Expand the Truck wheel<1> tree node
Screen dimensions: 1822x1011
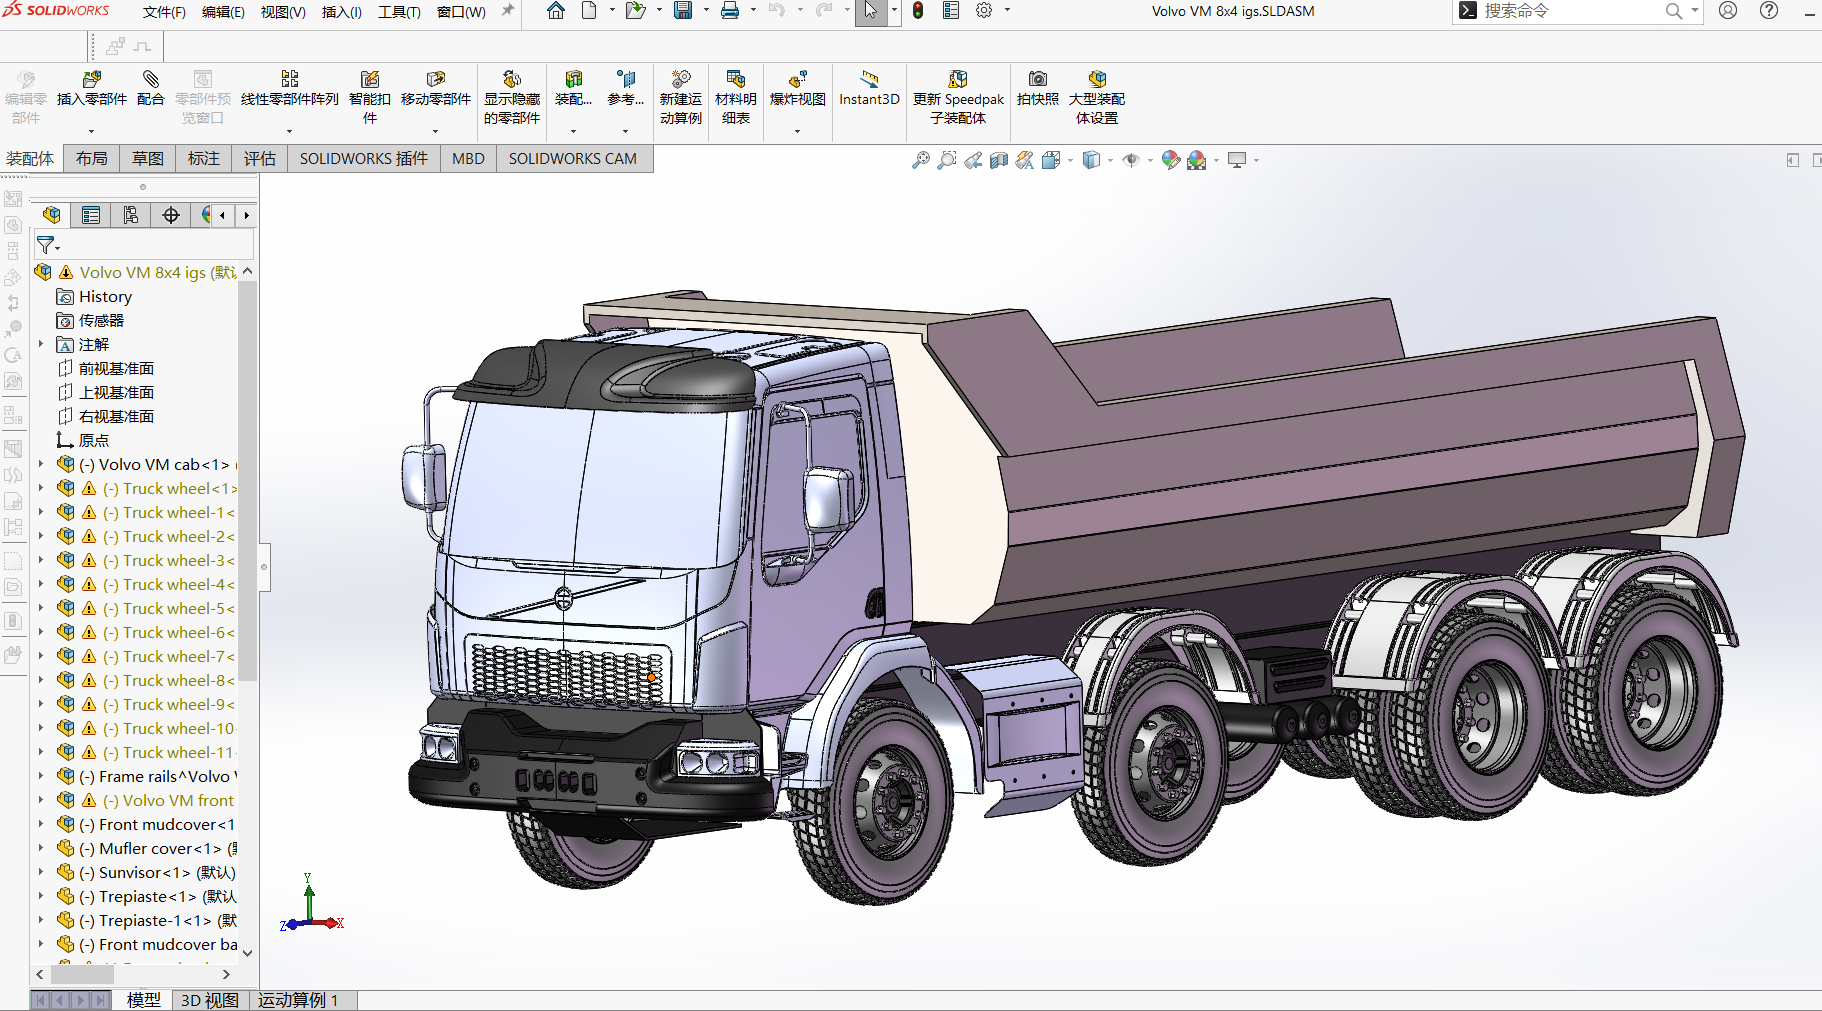click(x=41, y=488)
